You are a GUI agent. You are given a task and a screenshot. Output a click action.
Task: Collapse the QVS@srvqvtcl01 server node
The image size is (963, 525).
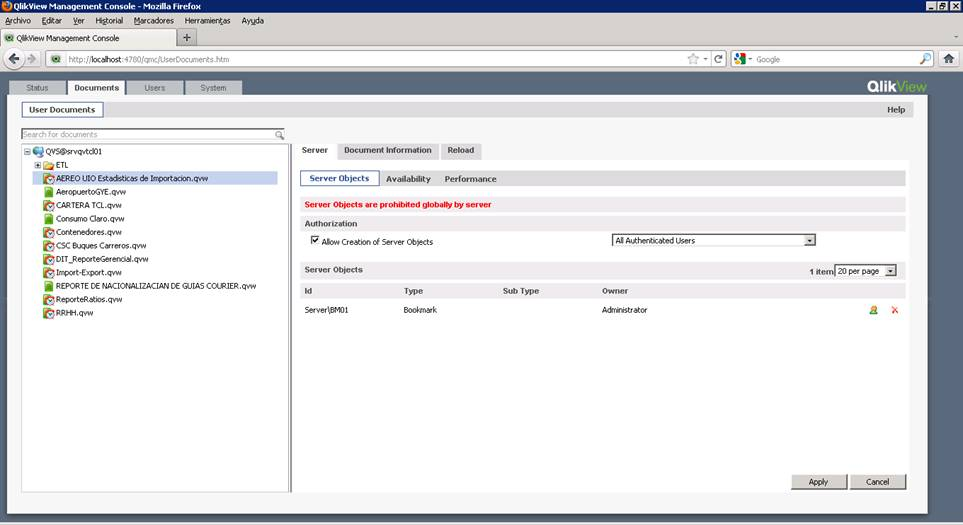click(x=27, y=152)
